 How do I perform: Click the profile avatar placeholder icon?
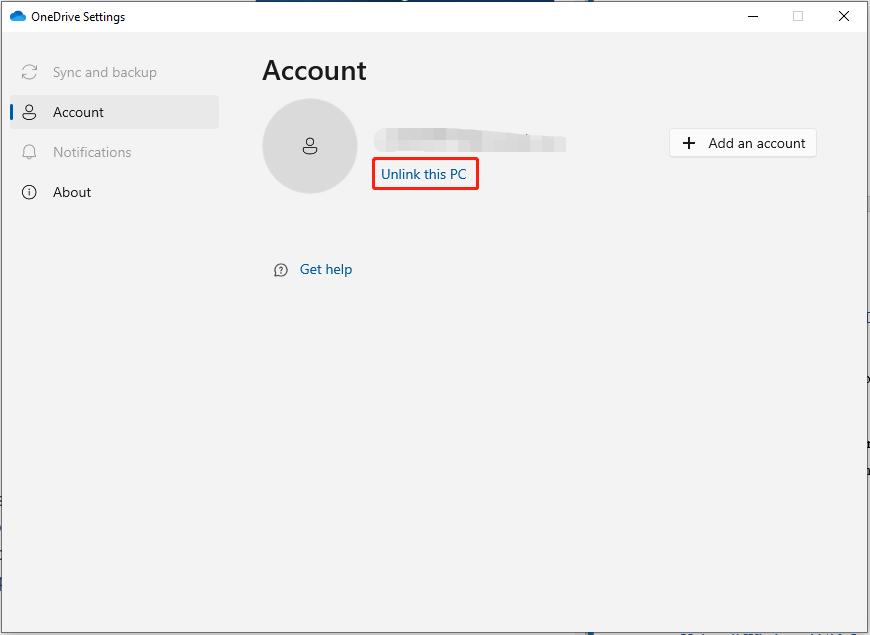tap(310, 146)
